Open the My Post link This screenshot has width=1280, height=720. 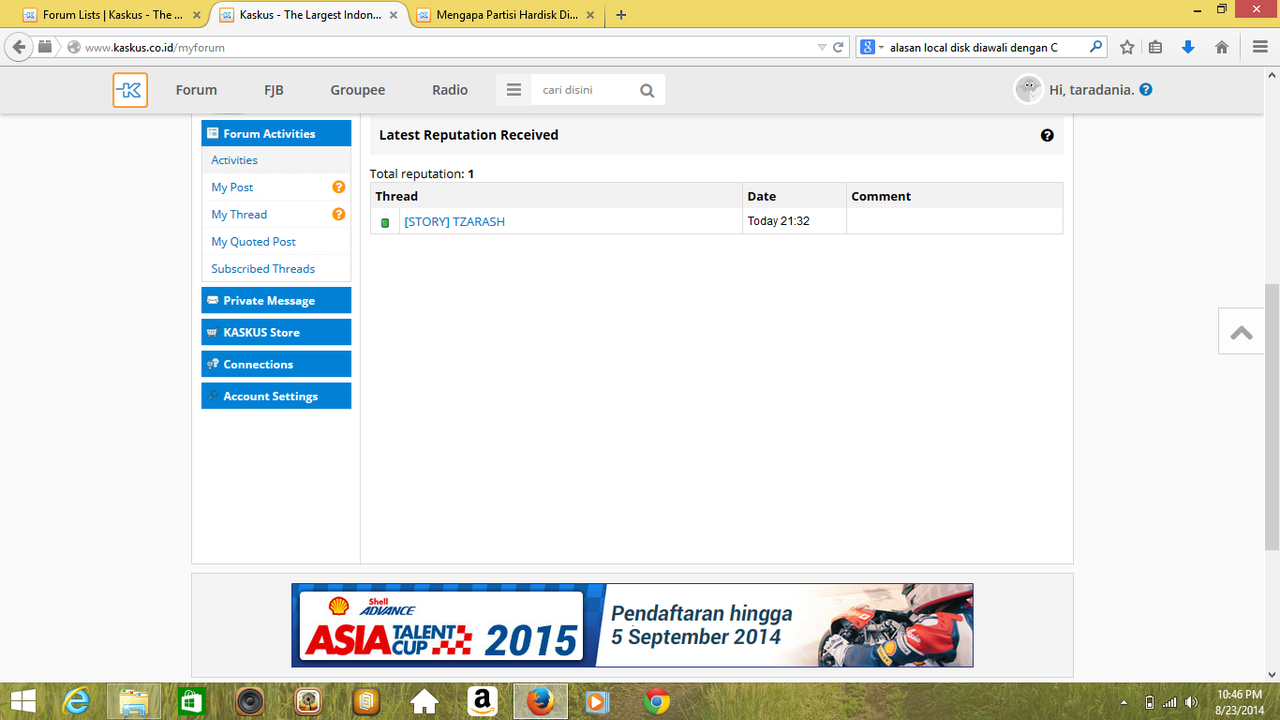point(232,187)
